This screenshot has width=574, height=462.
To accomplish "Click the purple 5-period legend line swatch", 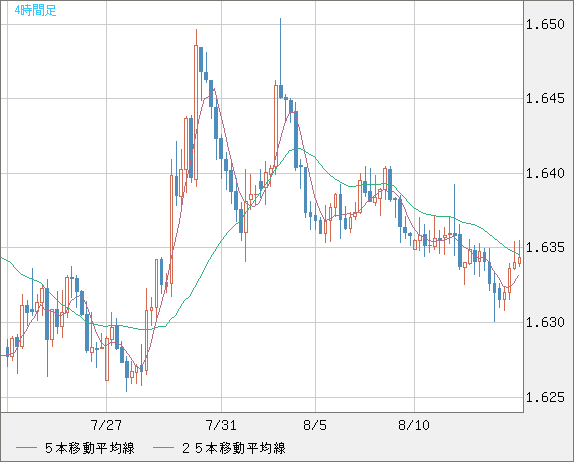I will [26, 448].
